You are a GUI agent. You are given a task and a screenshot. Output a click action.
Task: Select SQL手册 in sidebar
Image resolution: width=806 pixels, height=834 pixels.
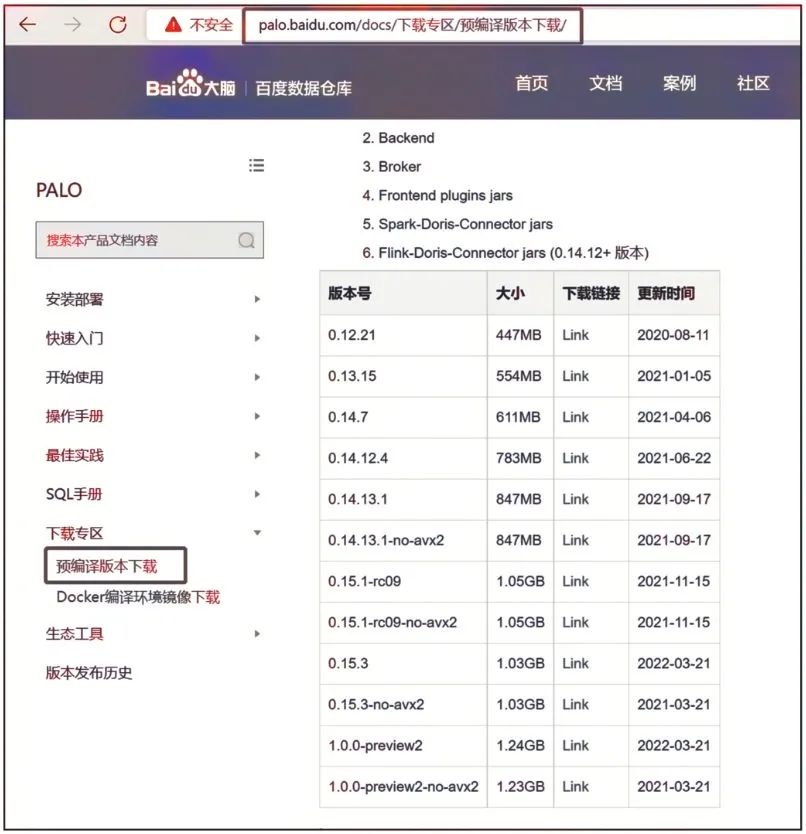(x=74, y=495)
